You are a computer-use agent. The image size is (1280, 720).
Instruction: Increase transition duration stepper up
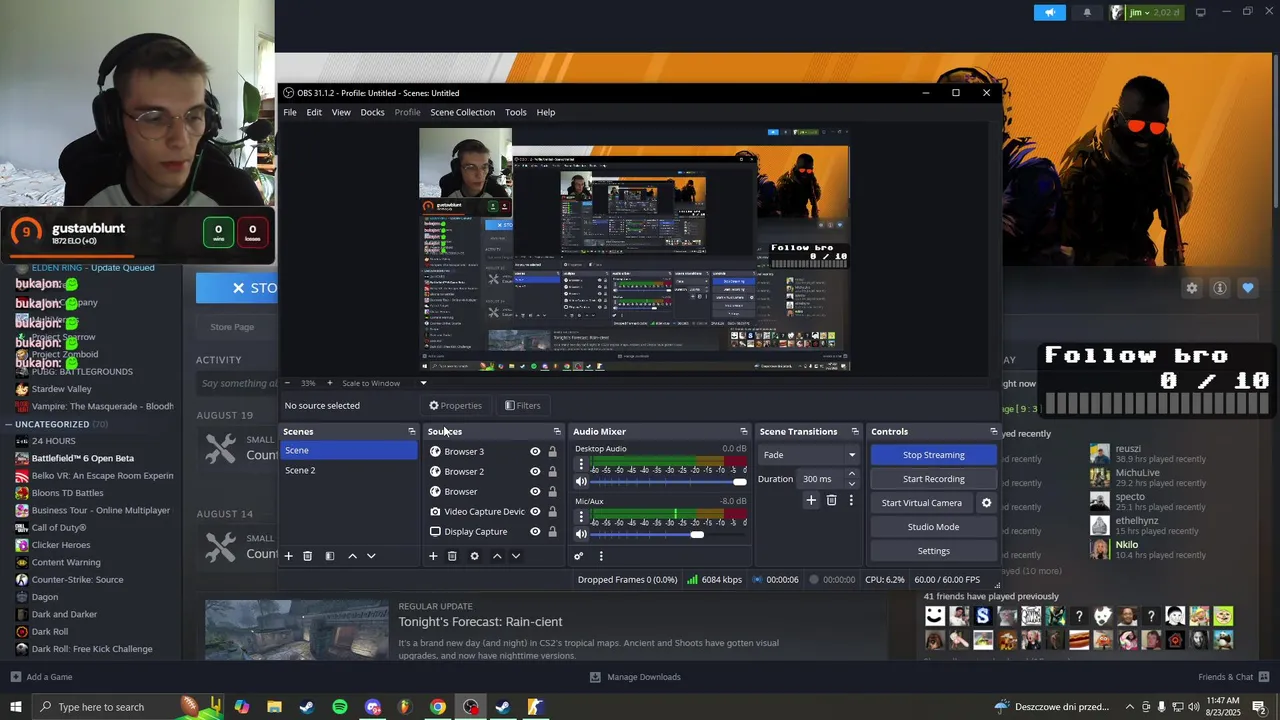[852, 474]
